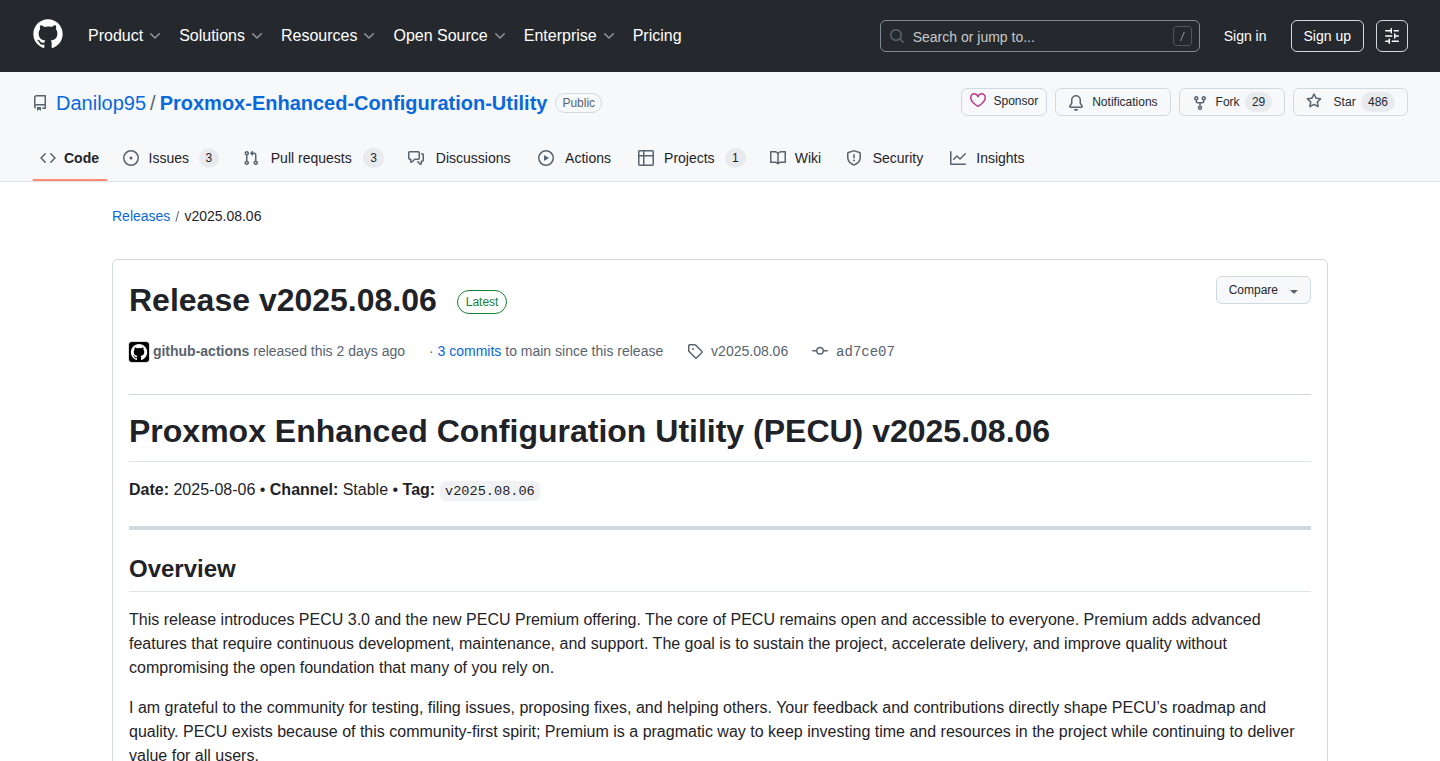
Task: Click the Releases breadcrumb link
Action: point(141,216)
